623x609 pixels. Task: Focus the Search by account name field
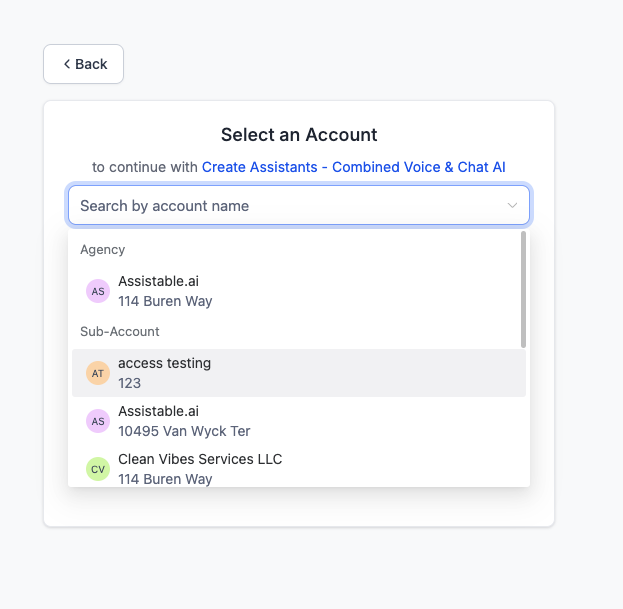point(298,206)
